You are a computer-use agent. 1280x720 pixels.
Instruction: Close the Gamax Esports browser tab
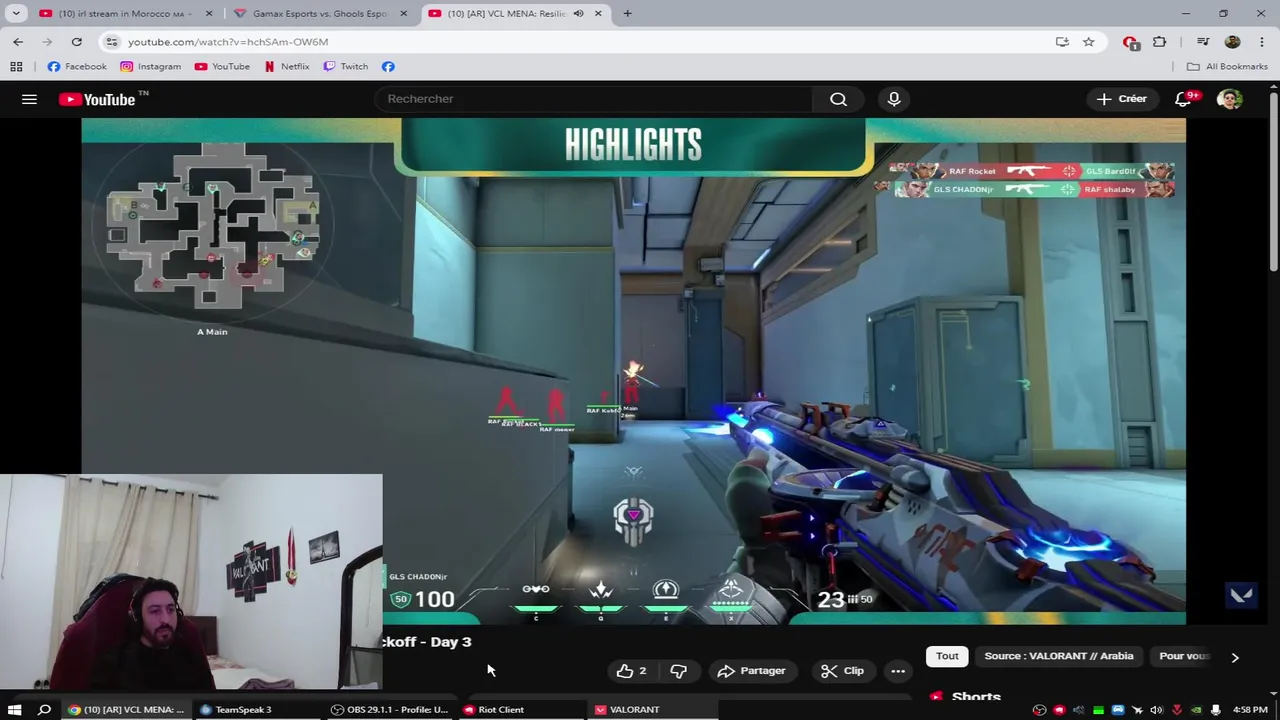402,13
